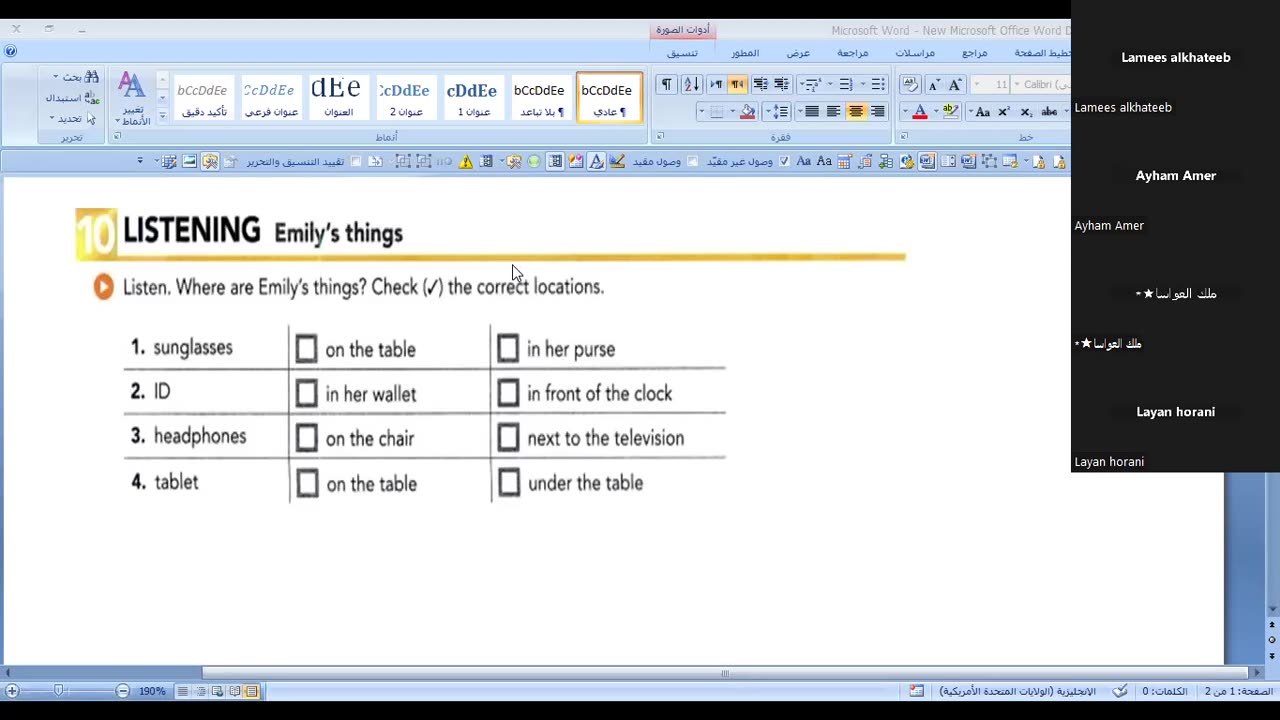The image size is (1280, 720).
Task: Grow the font size
Action: pyautogui.click(x=954, y=84)
